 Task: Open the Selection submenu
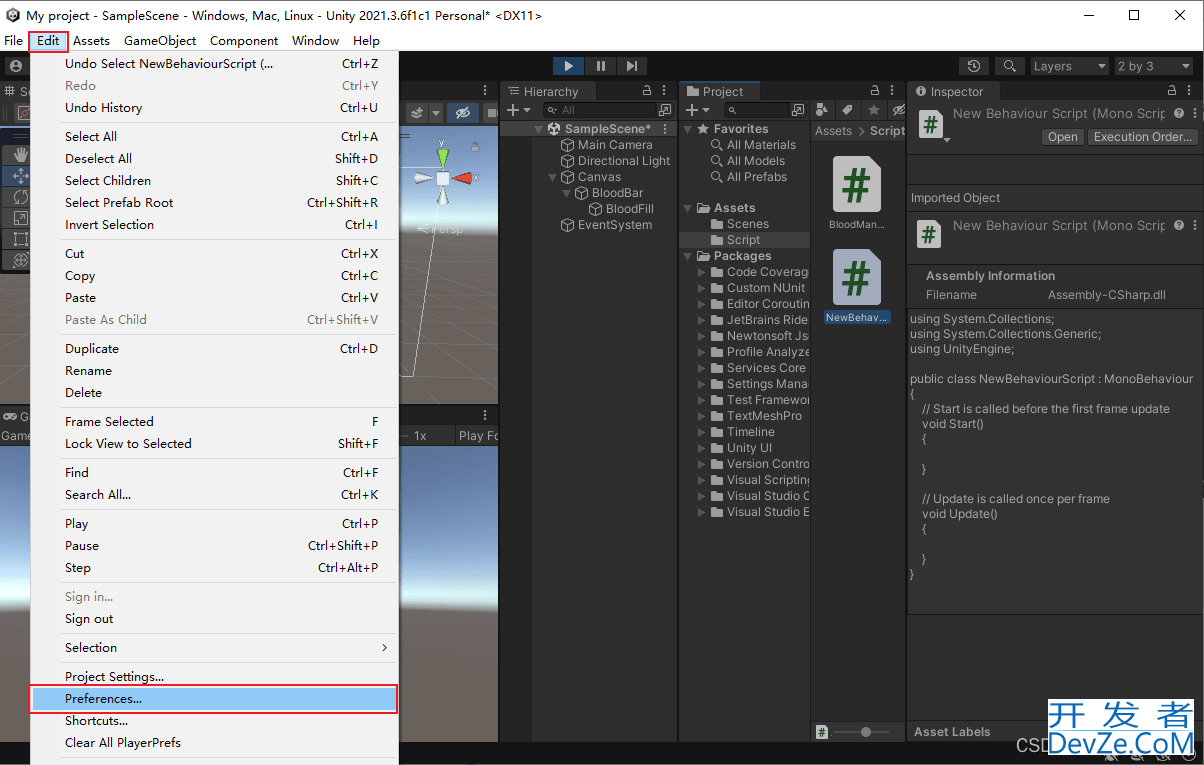click(215, 648)
